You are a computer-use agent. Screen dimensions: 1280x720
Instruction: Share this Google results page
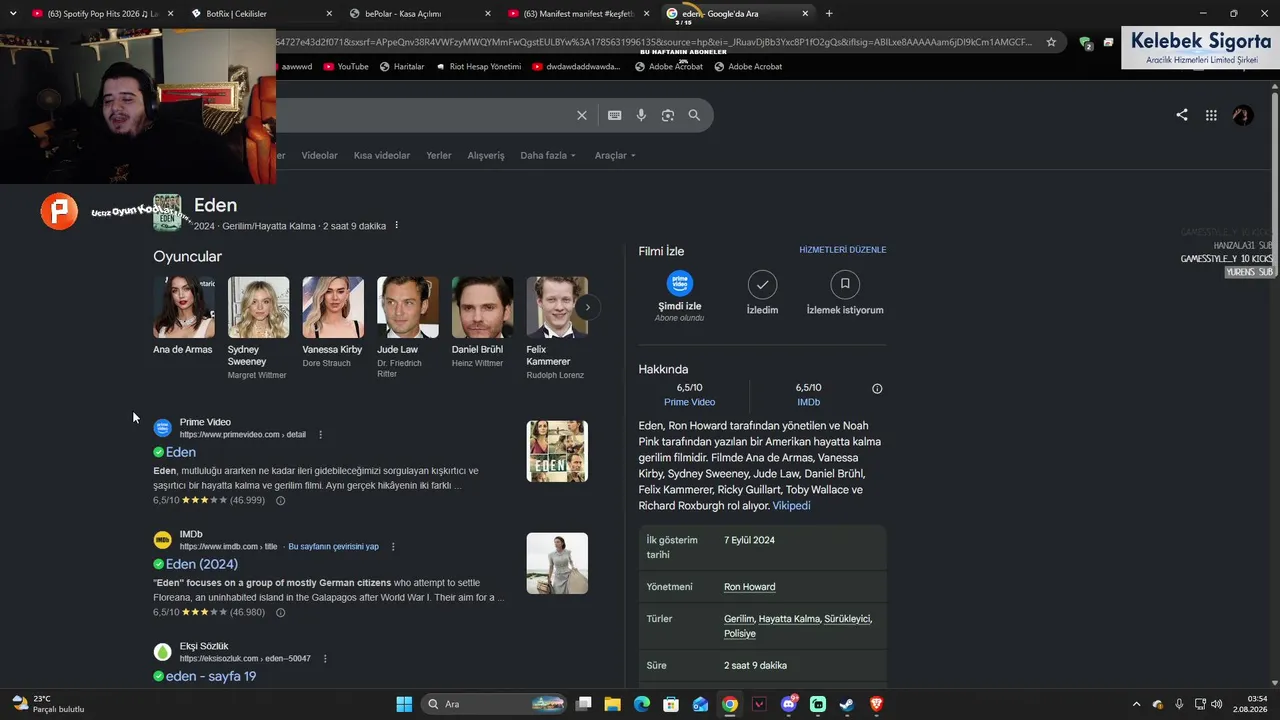point(1182,115)
